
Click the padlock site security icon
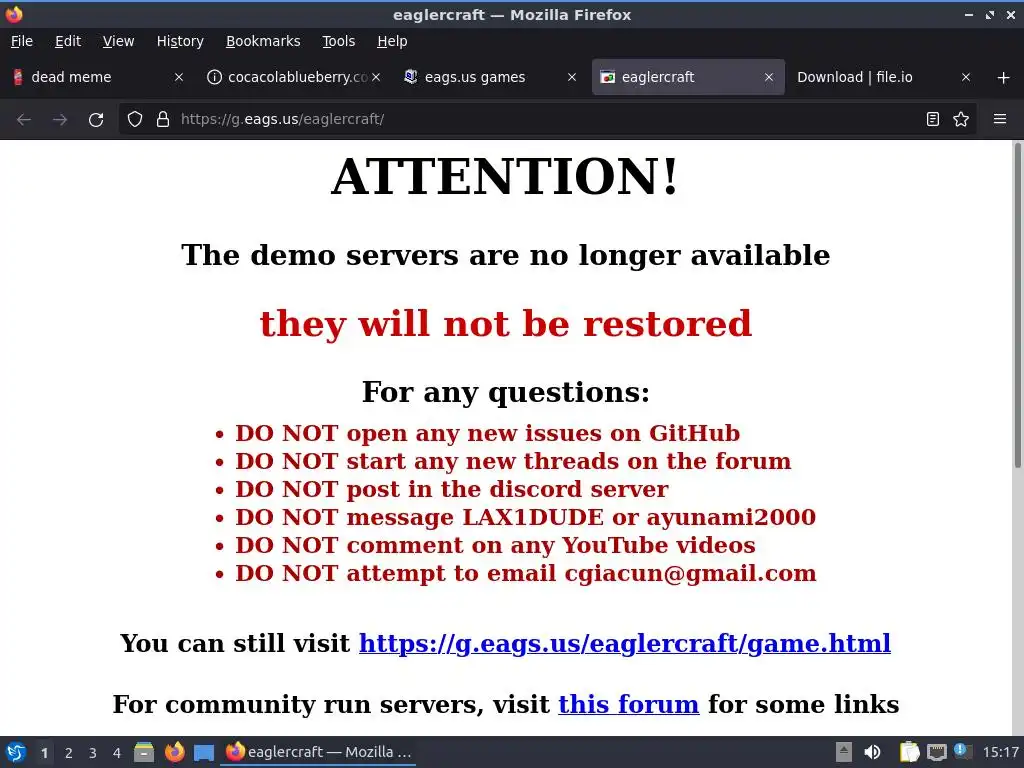click(163, 119)
